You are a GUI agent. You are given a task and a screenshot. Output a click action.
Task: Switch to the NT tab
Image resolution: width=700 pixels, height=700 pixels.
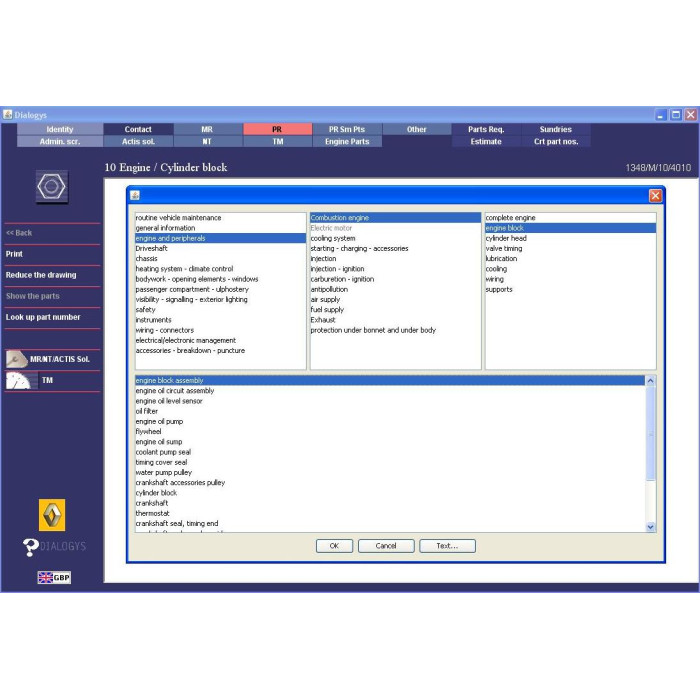[x=207, y=142]
